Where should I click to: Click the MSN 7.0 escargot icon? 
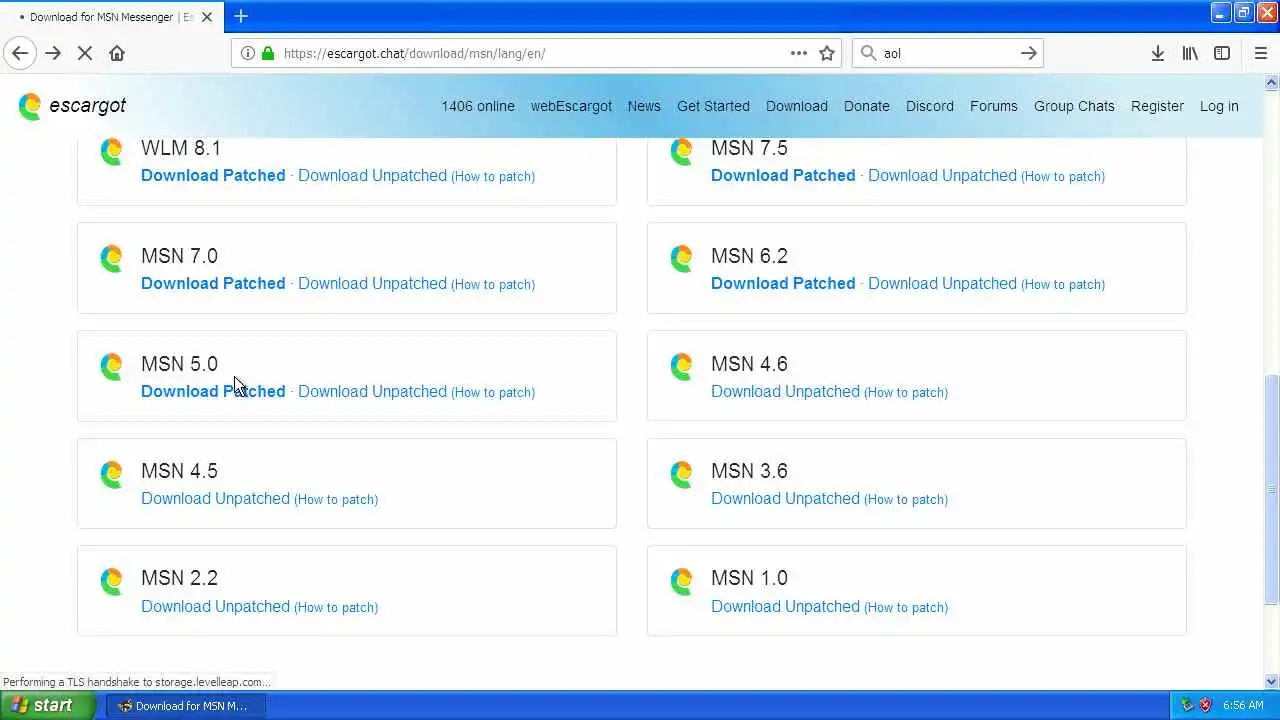click(x=112, y=258)
